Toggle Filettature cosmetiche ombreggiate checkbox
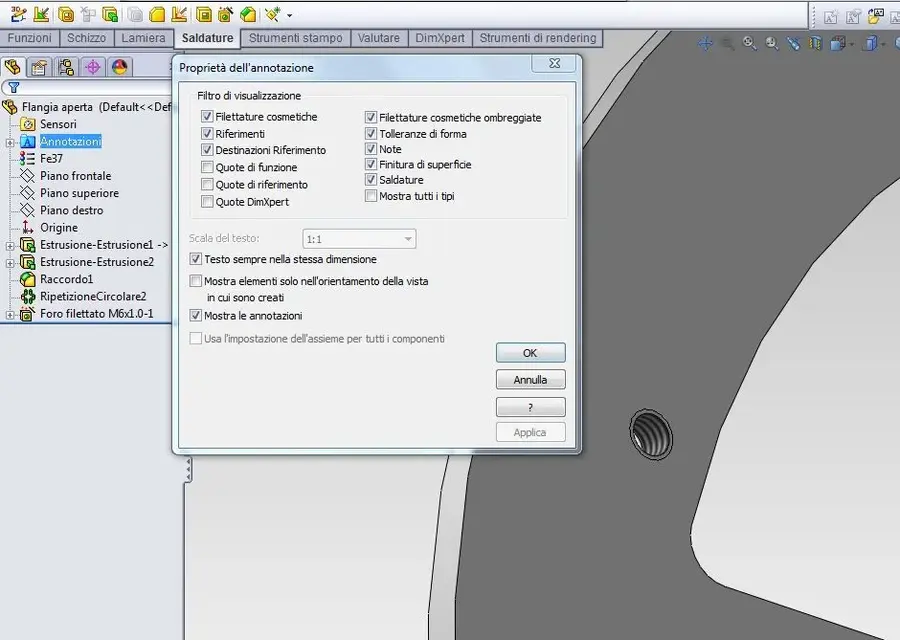900x640 pixels. click(x=371, y=118)
